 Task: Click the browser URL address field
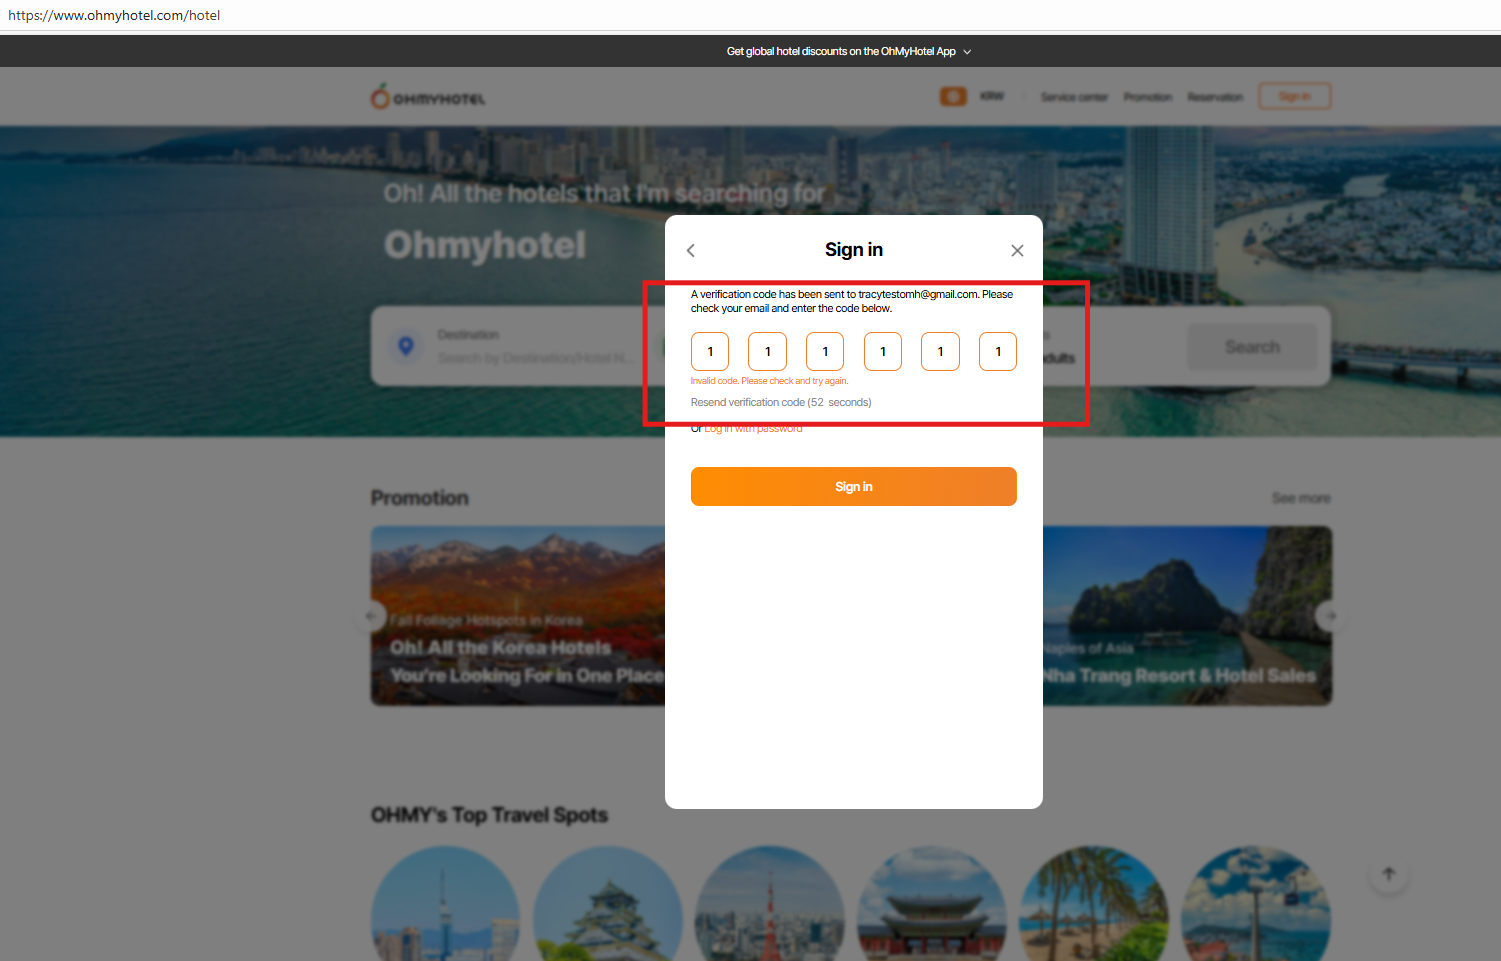tap(750, 15)
